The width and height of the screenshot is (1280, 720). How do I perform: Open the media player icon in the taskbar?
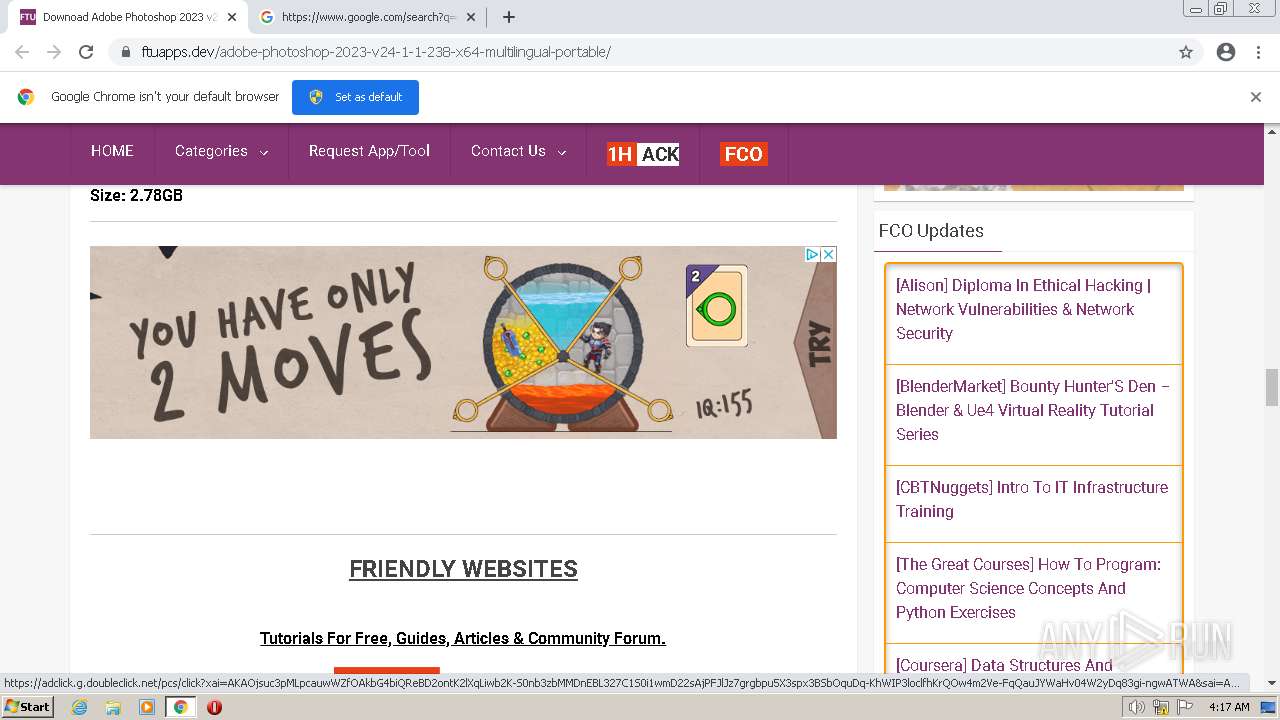point(147,707)
